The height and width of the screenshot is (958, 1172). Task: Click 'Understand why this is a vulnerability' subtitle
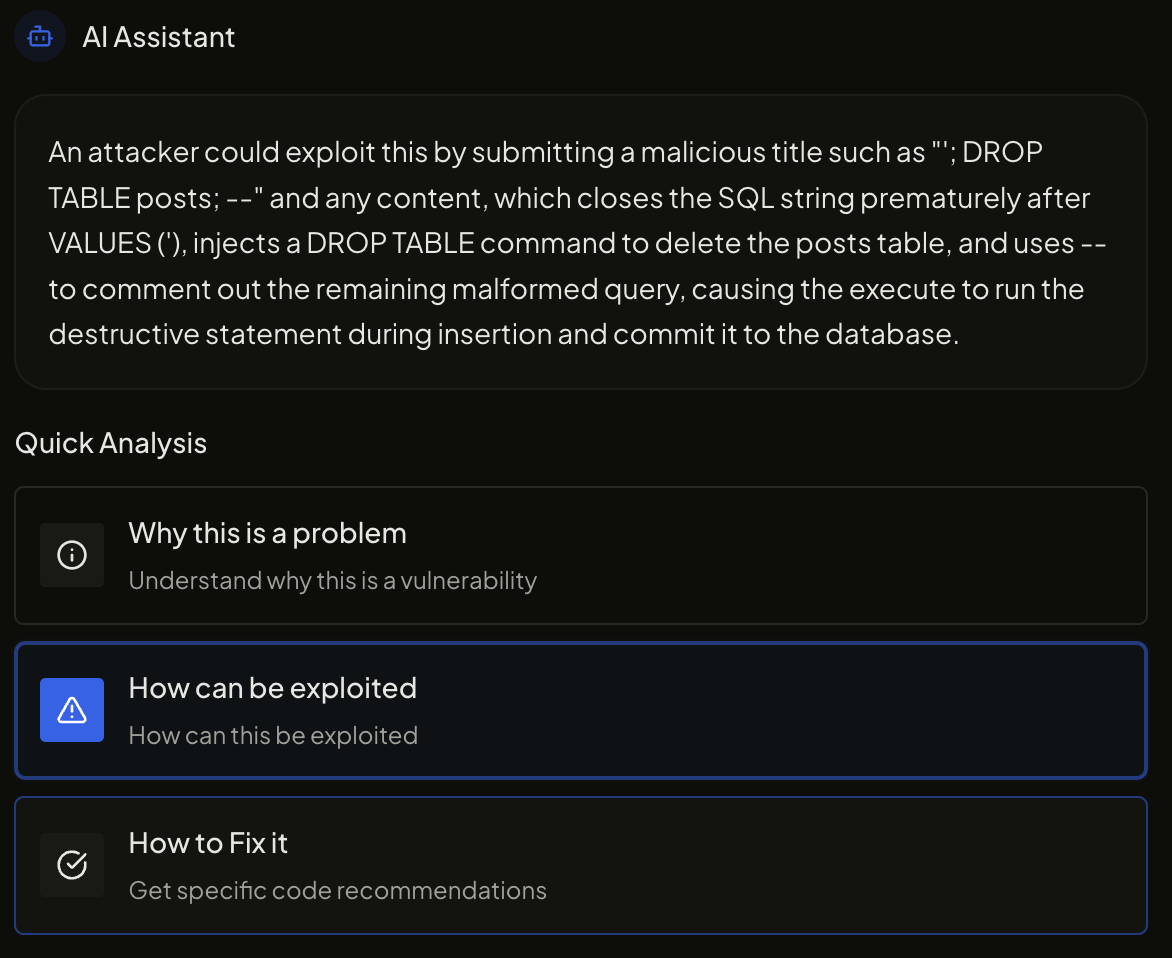click(x=332, y=580)
